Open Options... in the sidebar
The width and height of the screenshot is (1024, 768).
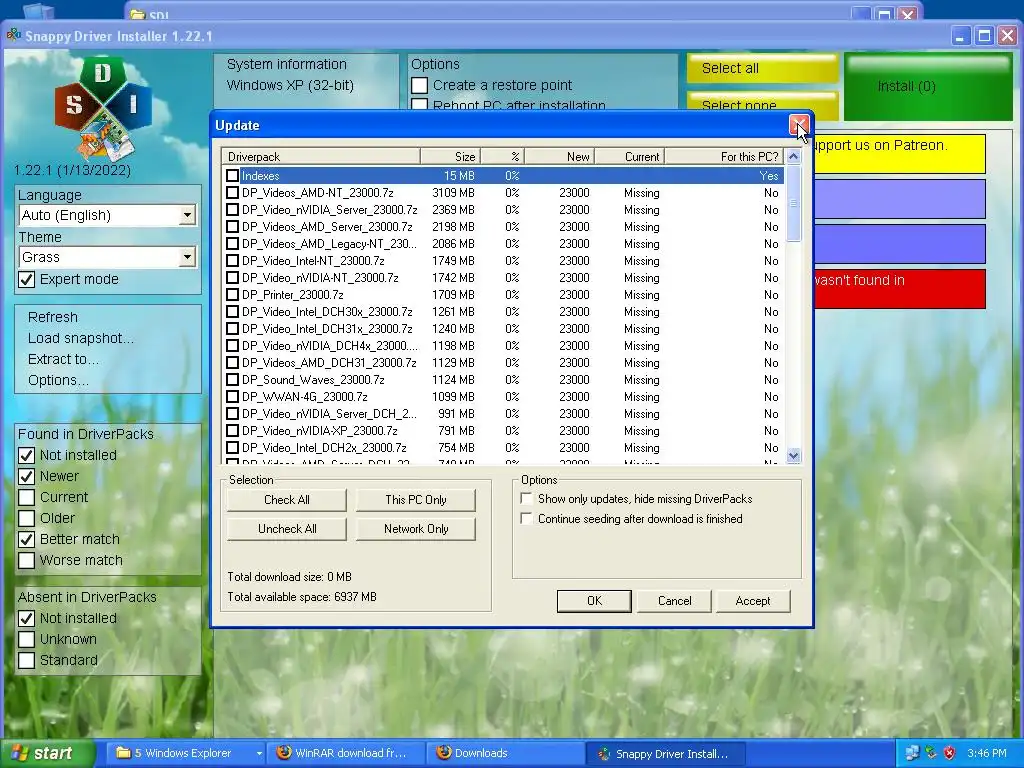(58, 380)
